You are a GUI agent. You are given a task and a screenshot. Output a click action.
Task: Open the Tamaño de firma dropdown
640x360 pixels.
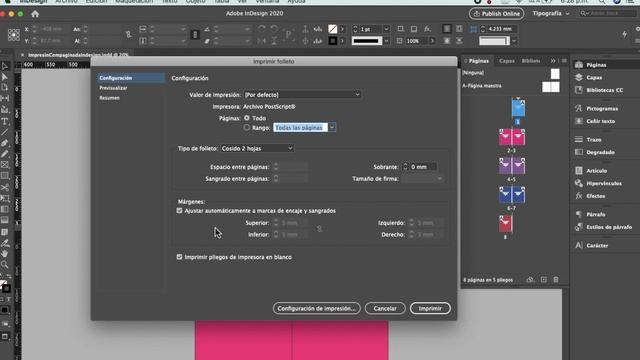422,179
